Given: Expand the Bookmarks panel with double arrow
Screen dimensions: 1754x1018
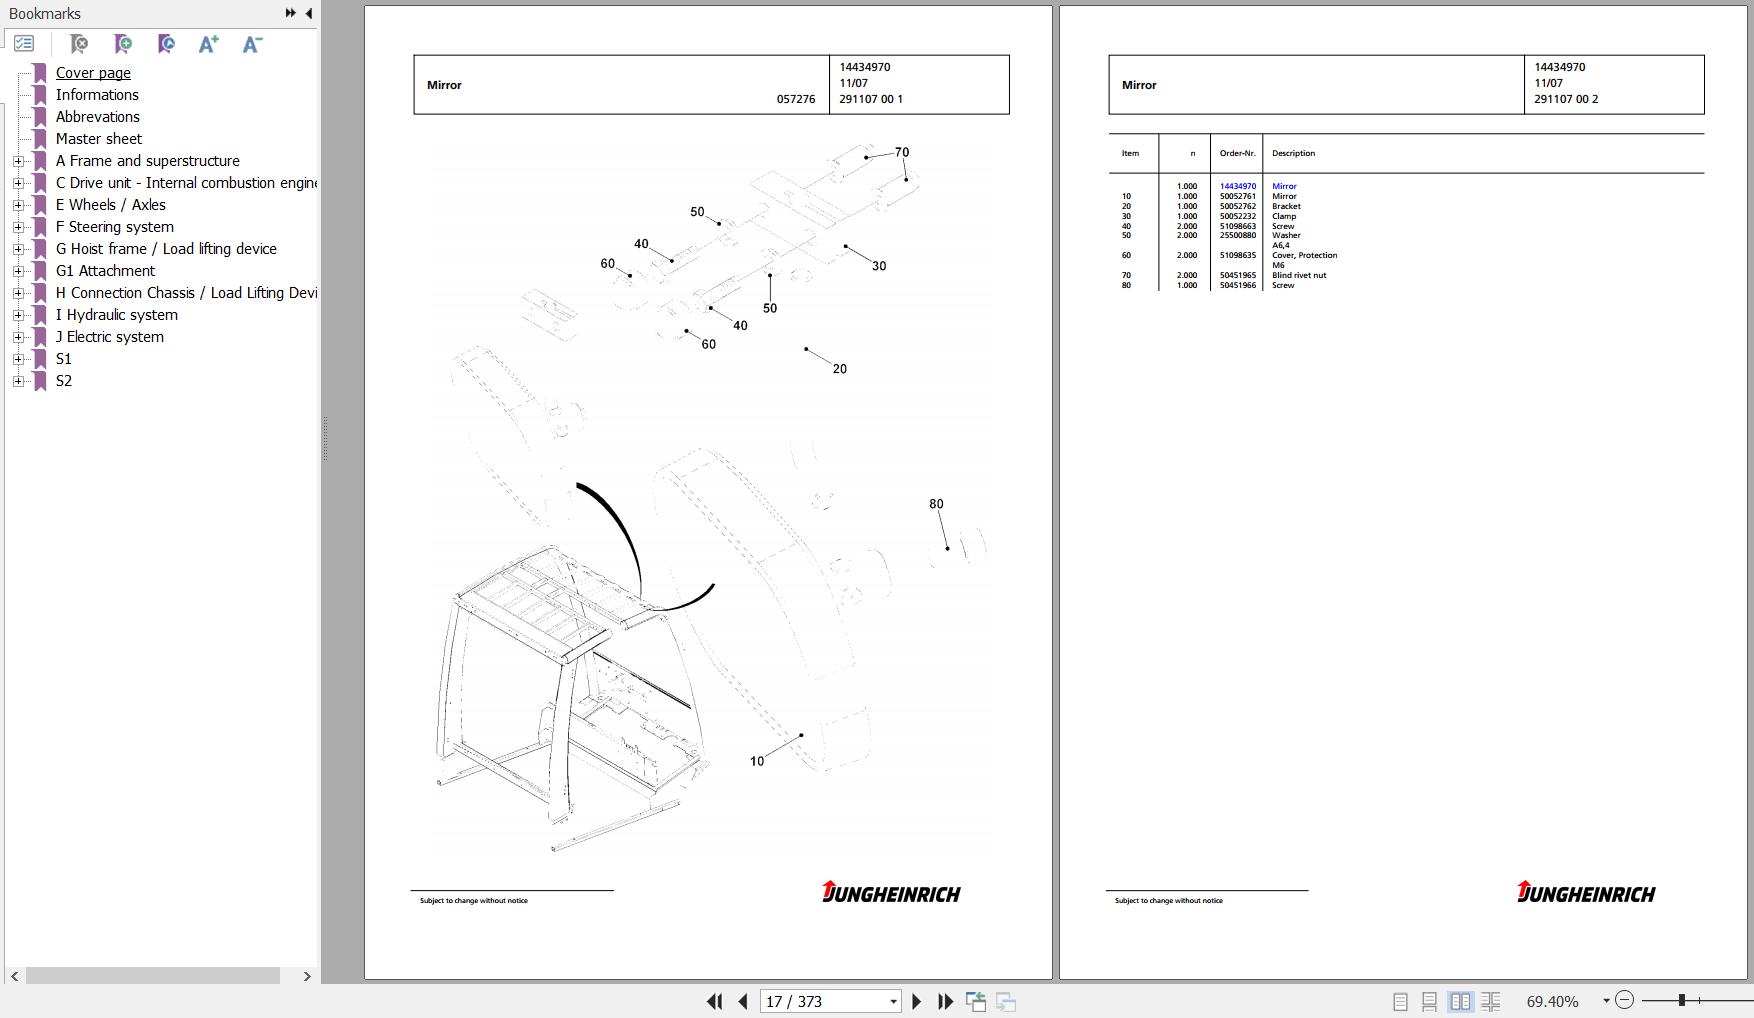Looking at the screenshot, I should 291,13.
